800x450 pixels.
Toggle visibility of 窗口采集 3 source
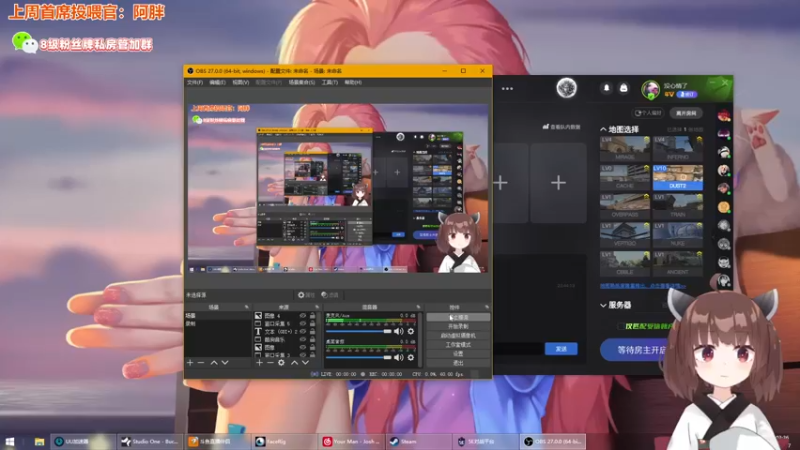point(303,355)
